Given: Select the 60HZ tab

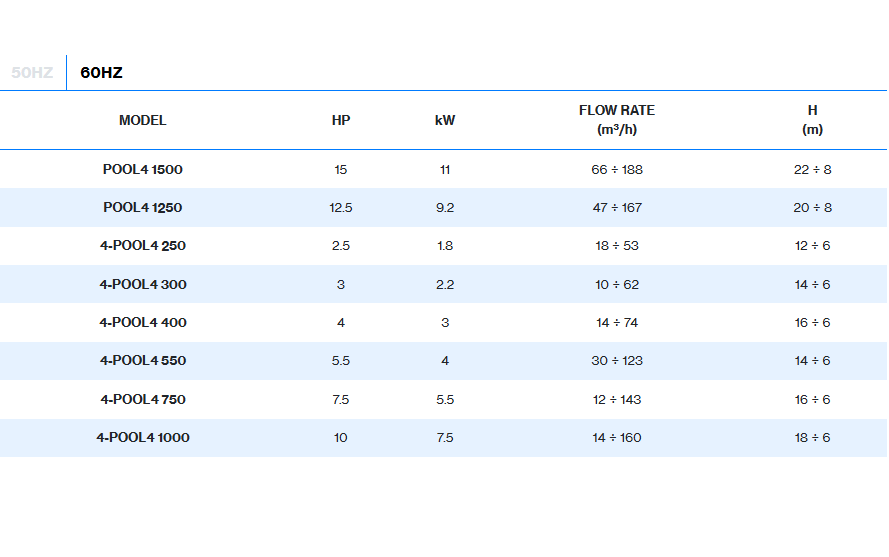Looking at the screenshot, I should (101, 73).
